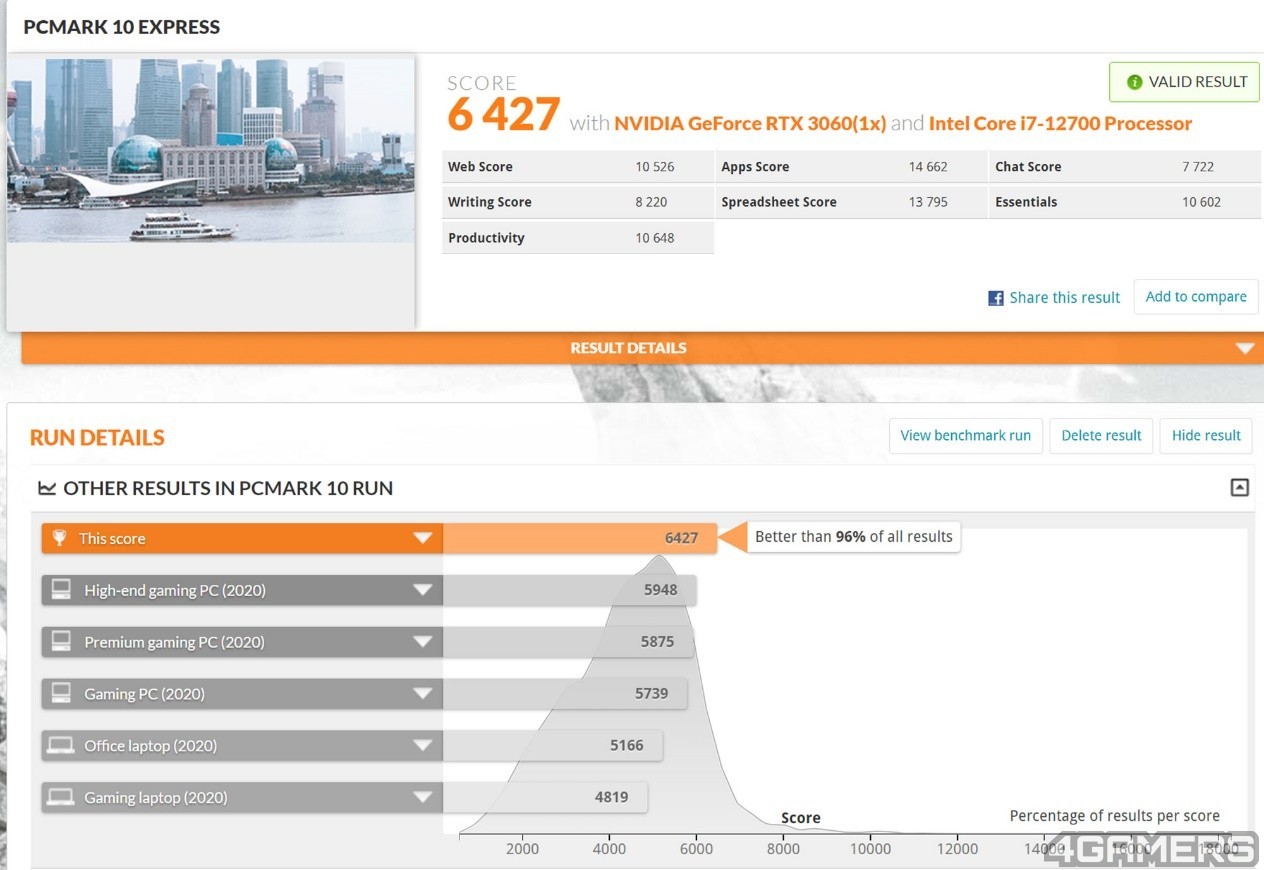Screen dimensions: 1264x870
Task: Click the Facebook icon next to Share this result
Action: 996,298
